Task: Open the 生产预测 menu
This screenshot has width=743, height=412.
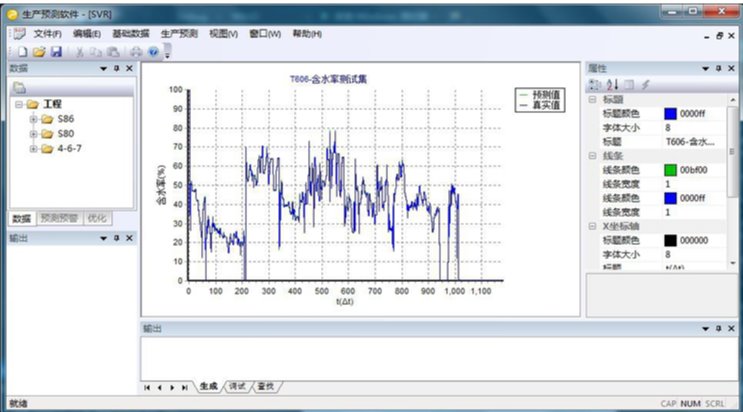Action: click(x=179, y=34)
